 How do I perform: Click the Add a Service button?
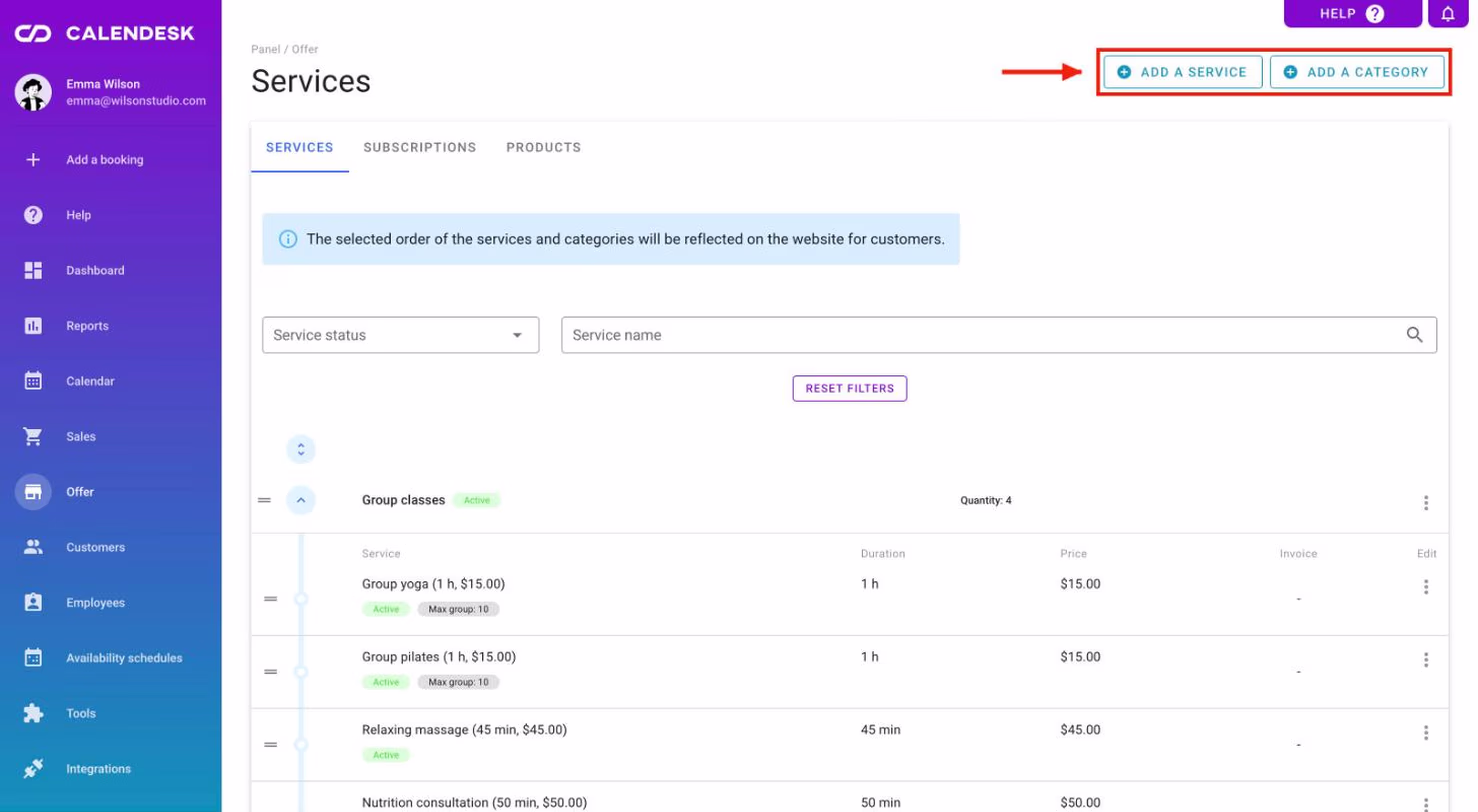click(x=1183, y=72)
